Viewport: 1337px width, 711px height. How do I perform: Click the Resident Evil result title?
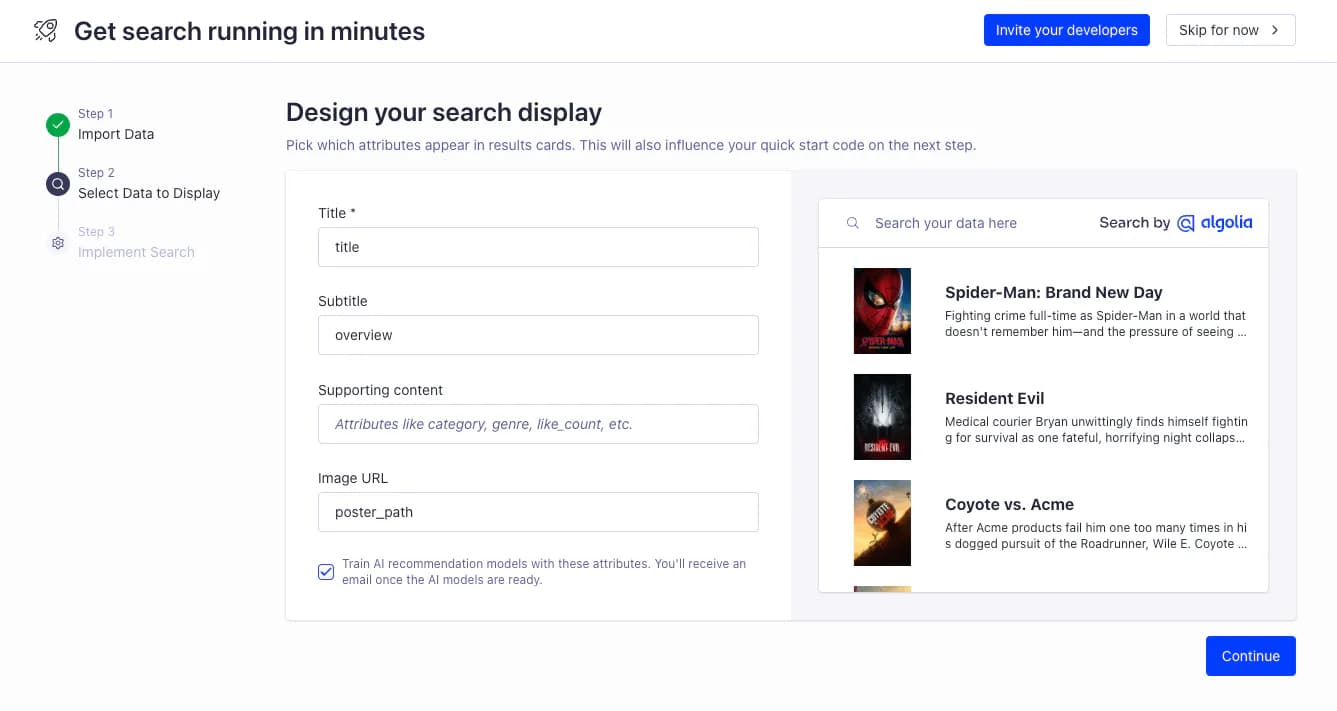click(995, 398)
